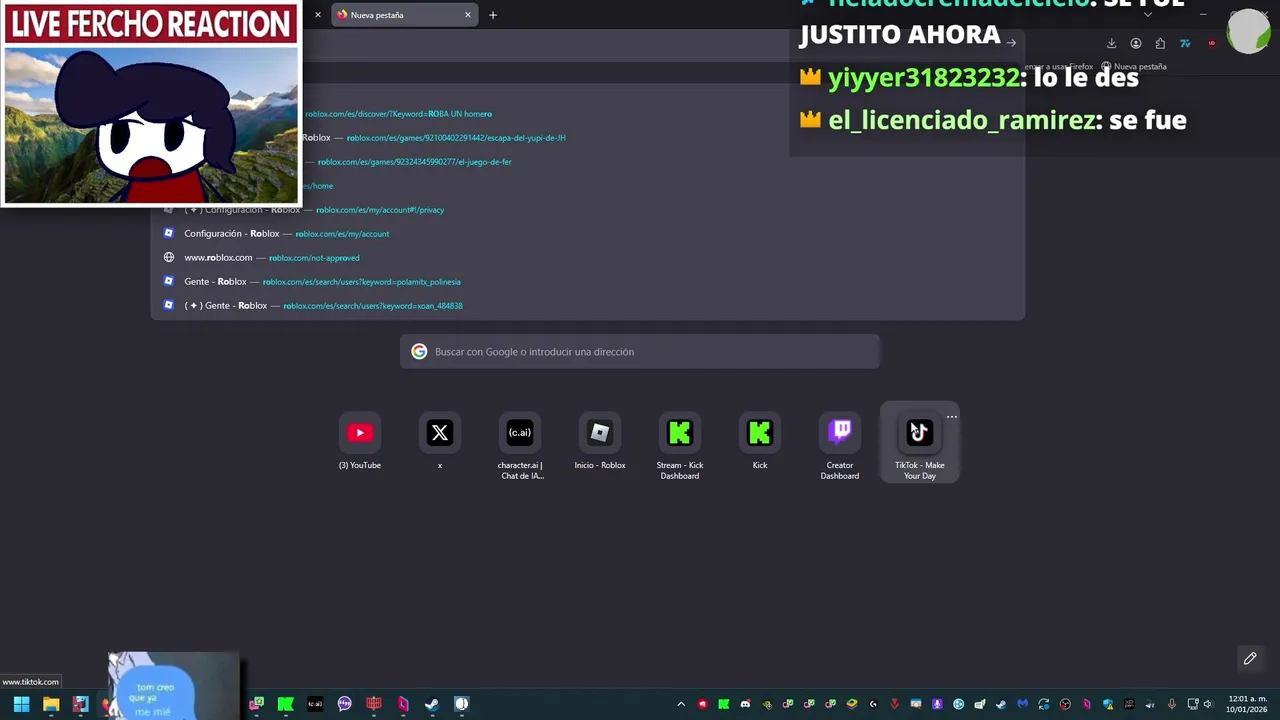Open the volume control in tray

click(1209, 704)
